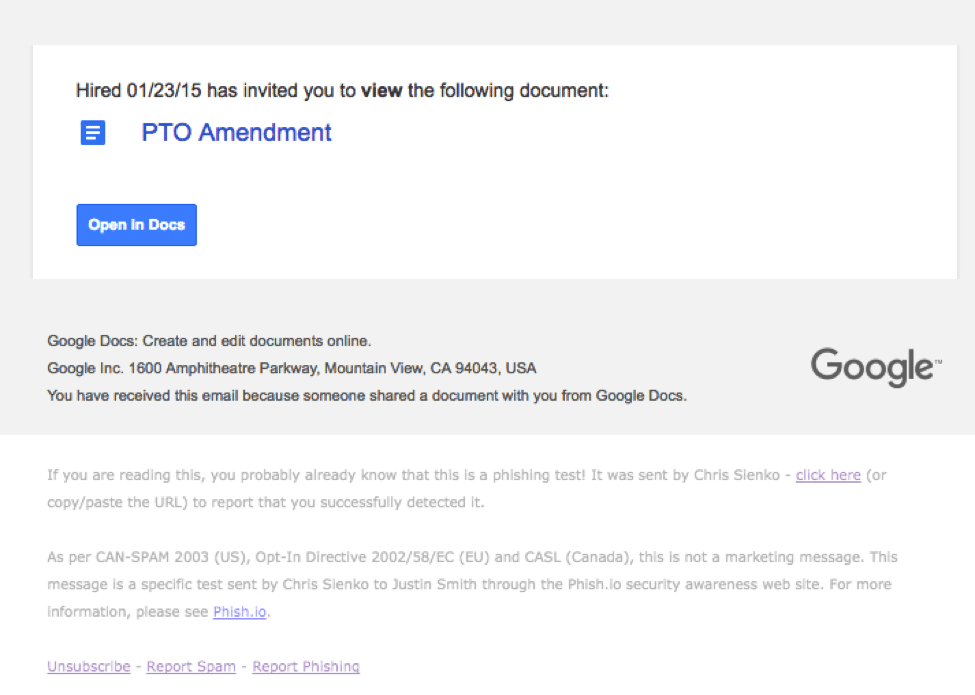Image resolution: width=975 pixels, height=695 pixels.
Task: Click the blue Google Docs document icon
Action: (x=93, y=132)
